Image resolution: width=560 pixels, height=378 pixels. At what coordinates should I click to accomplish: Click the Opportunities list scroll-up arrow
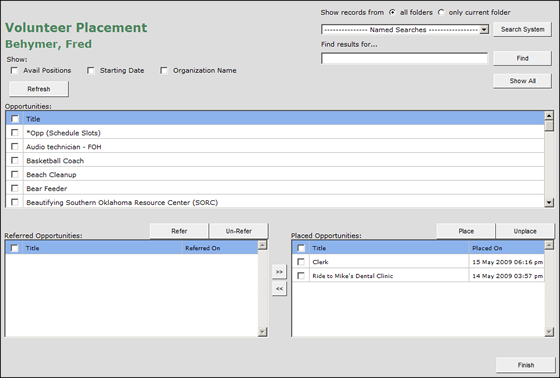pyautogui.click(x=549, y=115)
